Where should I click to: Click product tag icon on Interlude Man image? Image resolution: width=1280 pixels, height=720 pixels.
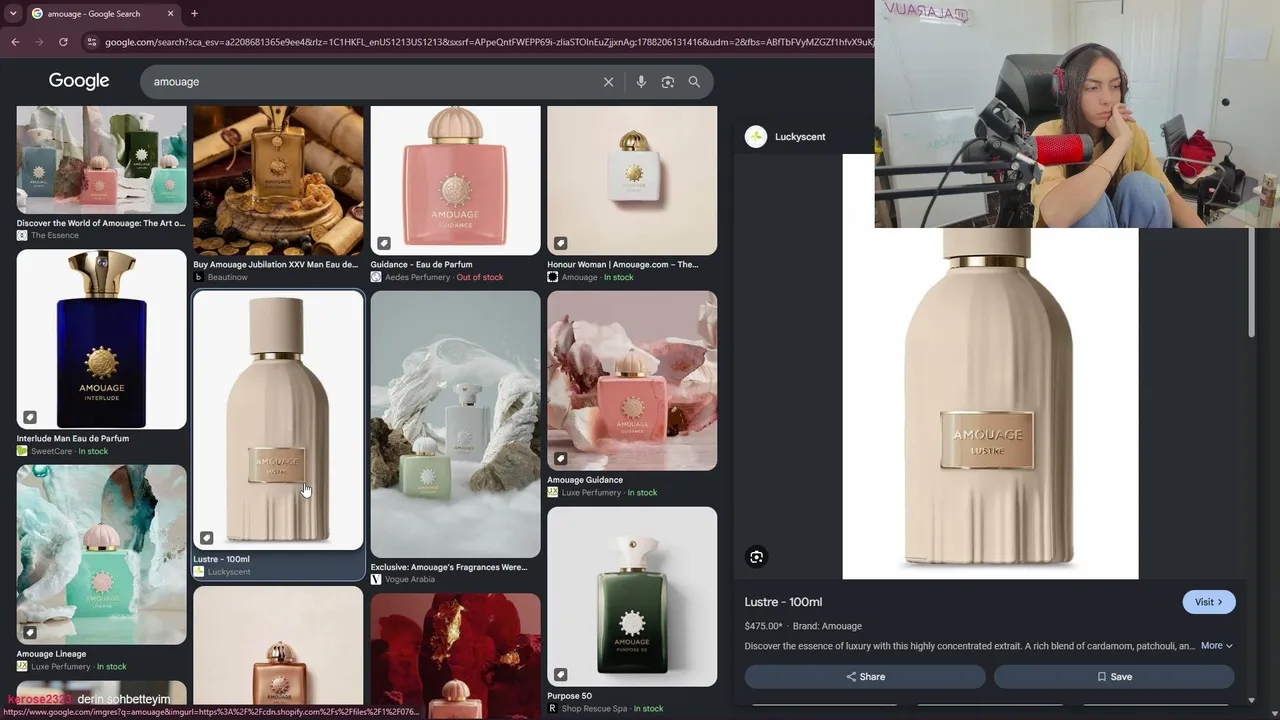(30, 417)
